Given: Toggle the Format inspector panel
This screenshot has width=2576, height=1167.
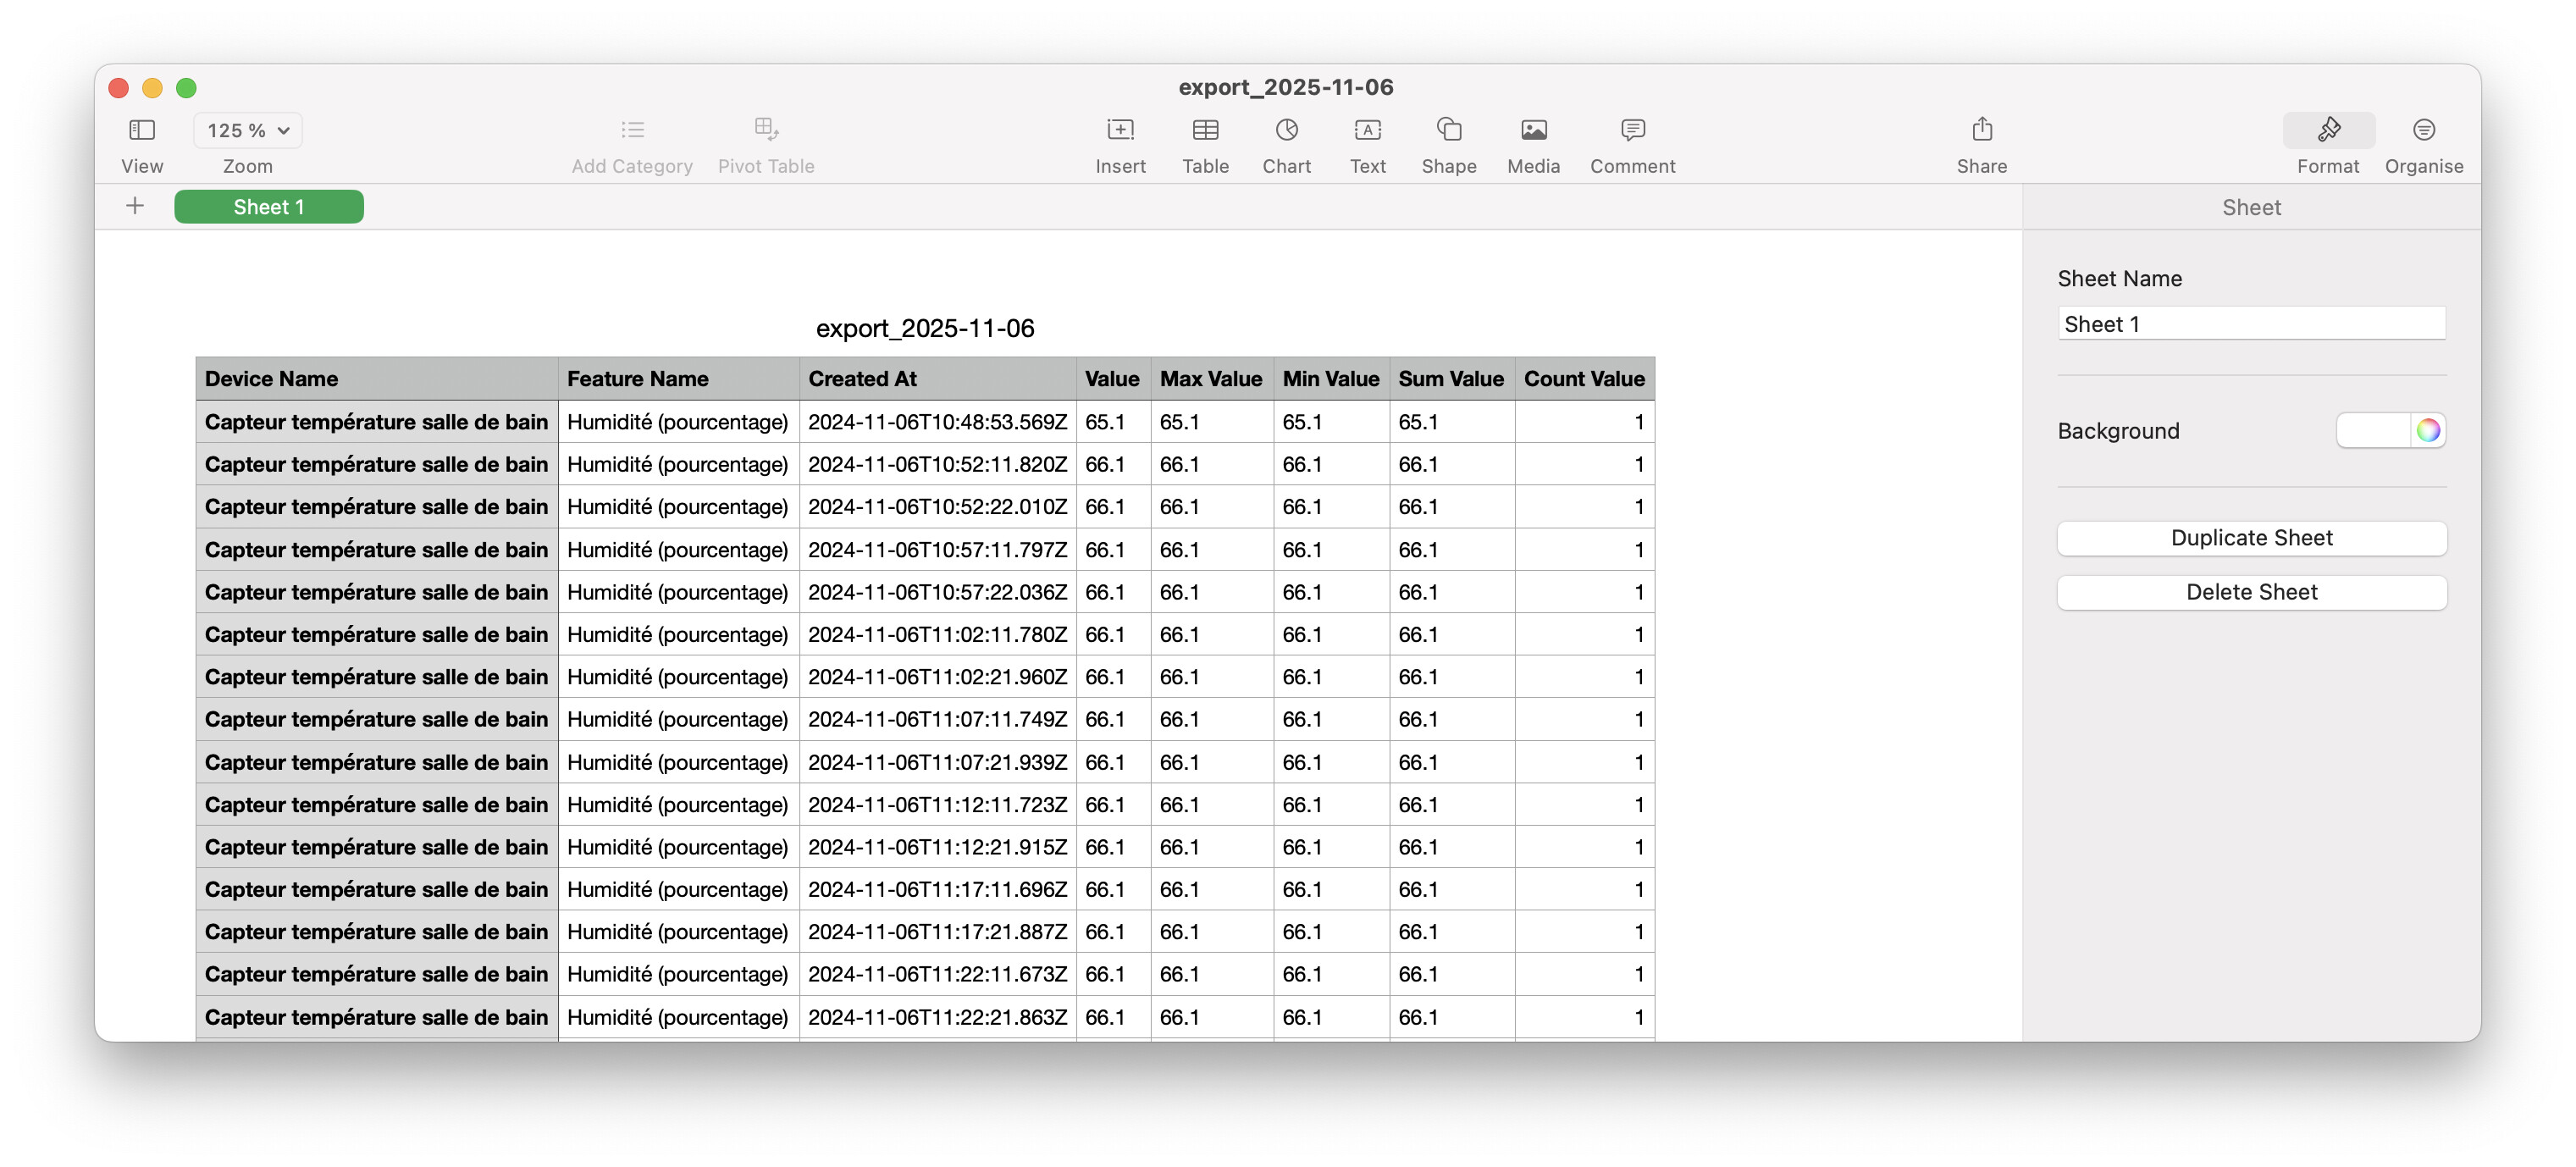Looking at the screenshot, I should click(2327, 130).
